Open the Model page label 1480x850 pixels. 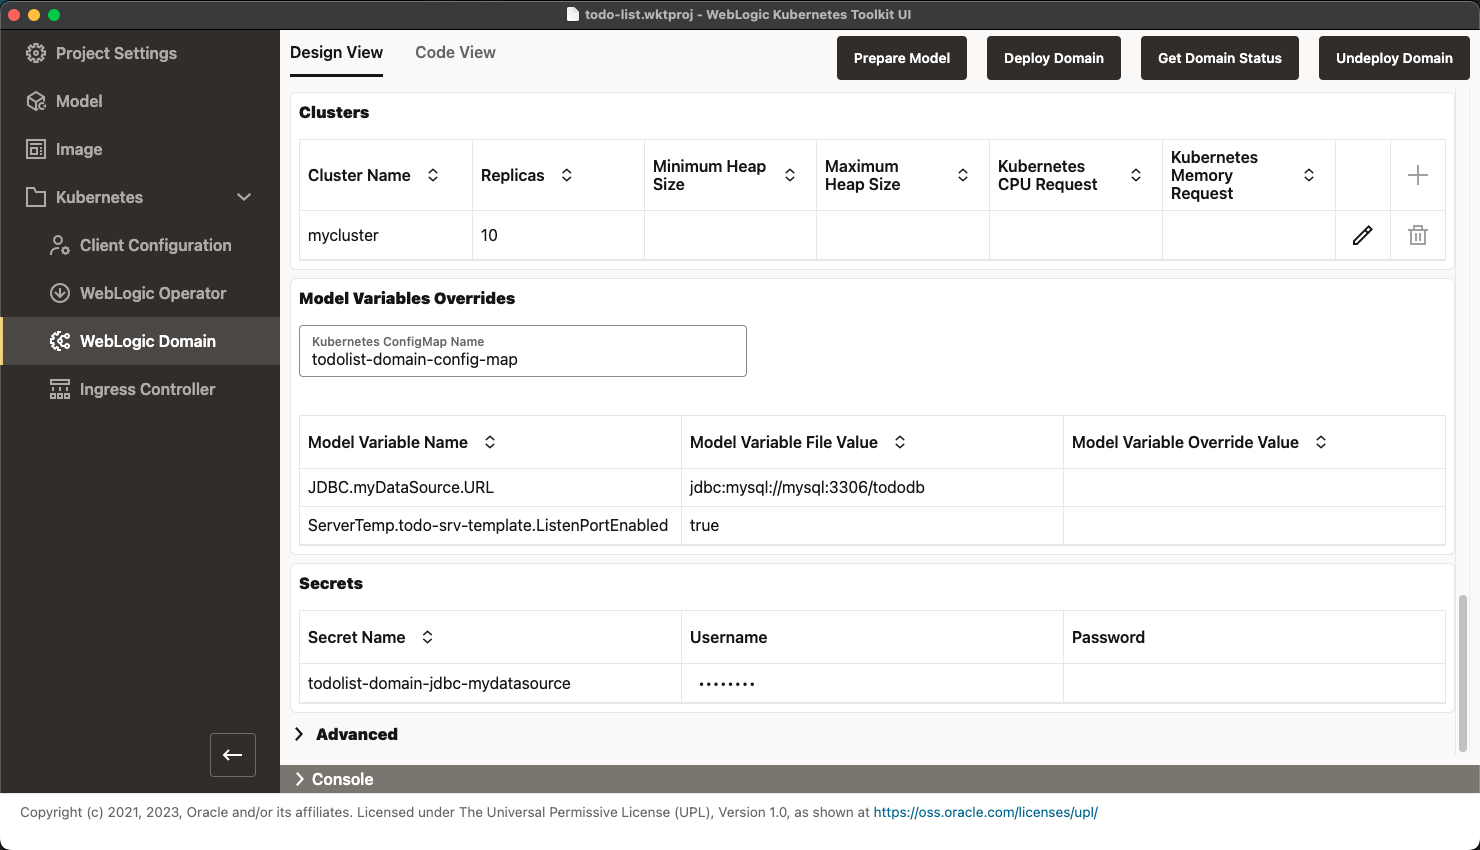79,101
